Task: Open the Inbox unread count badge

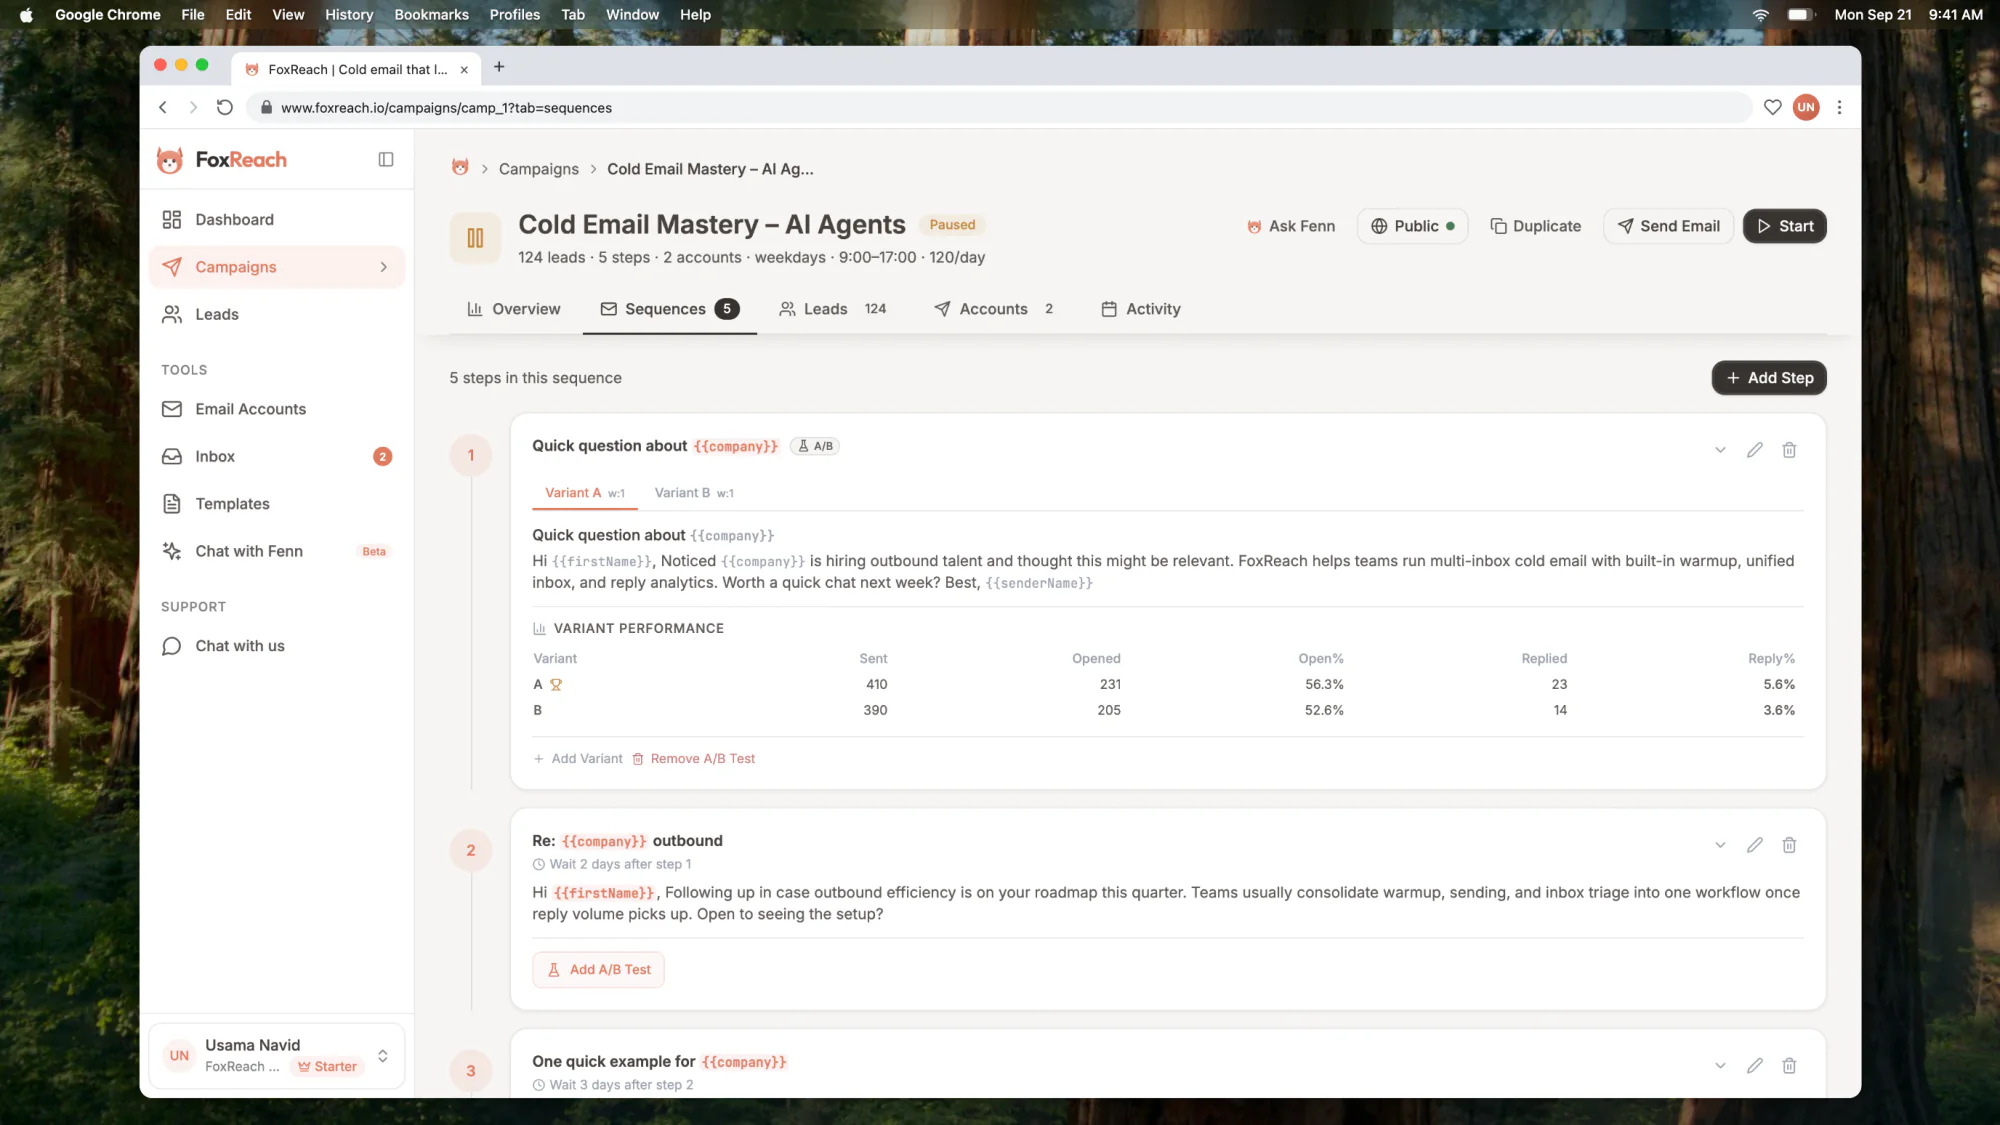Action: tap(382, 457)
